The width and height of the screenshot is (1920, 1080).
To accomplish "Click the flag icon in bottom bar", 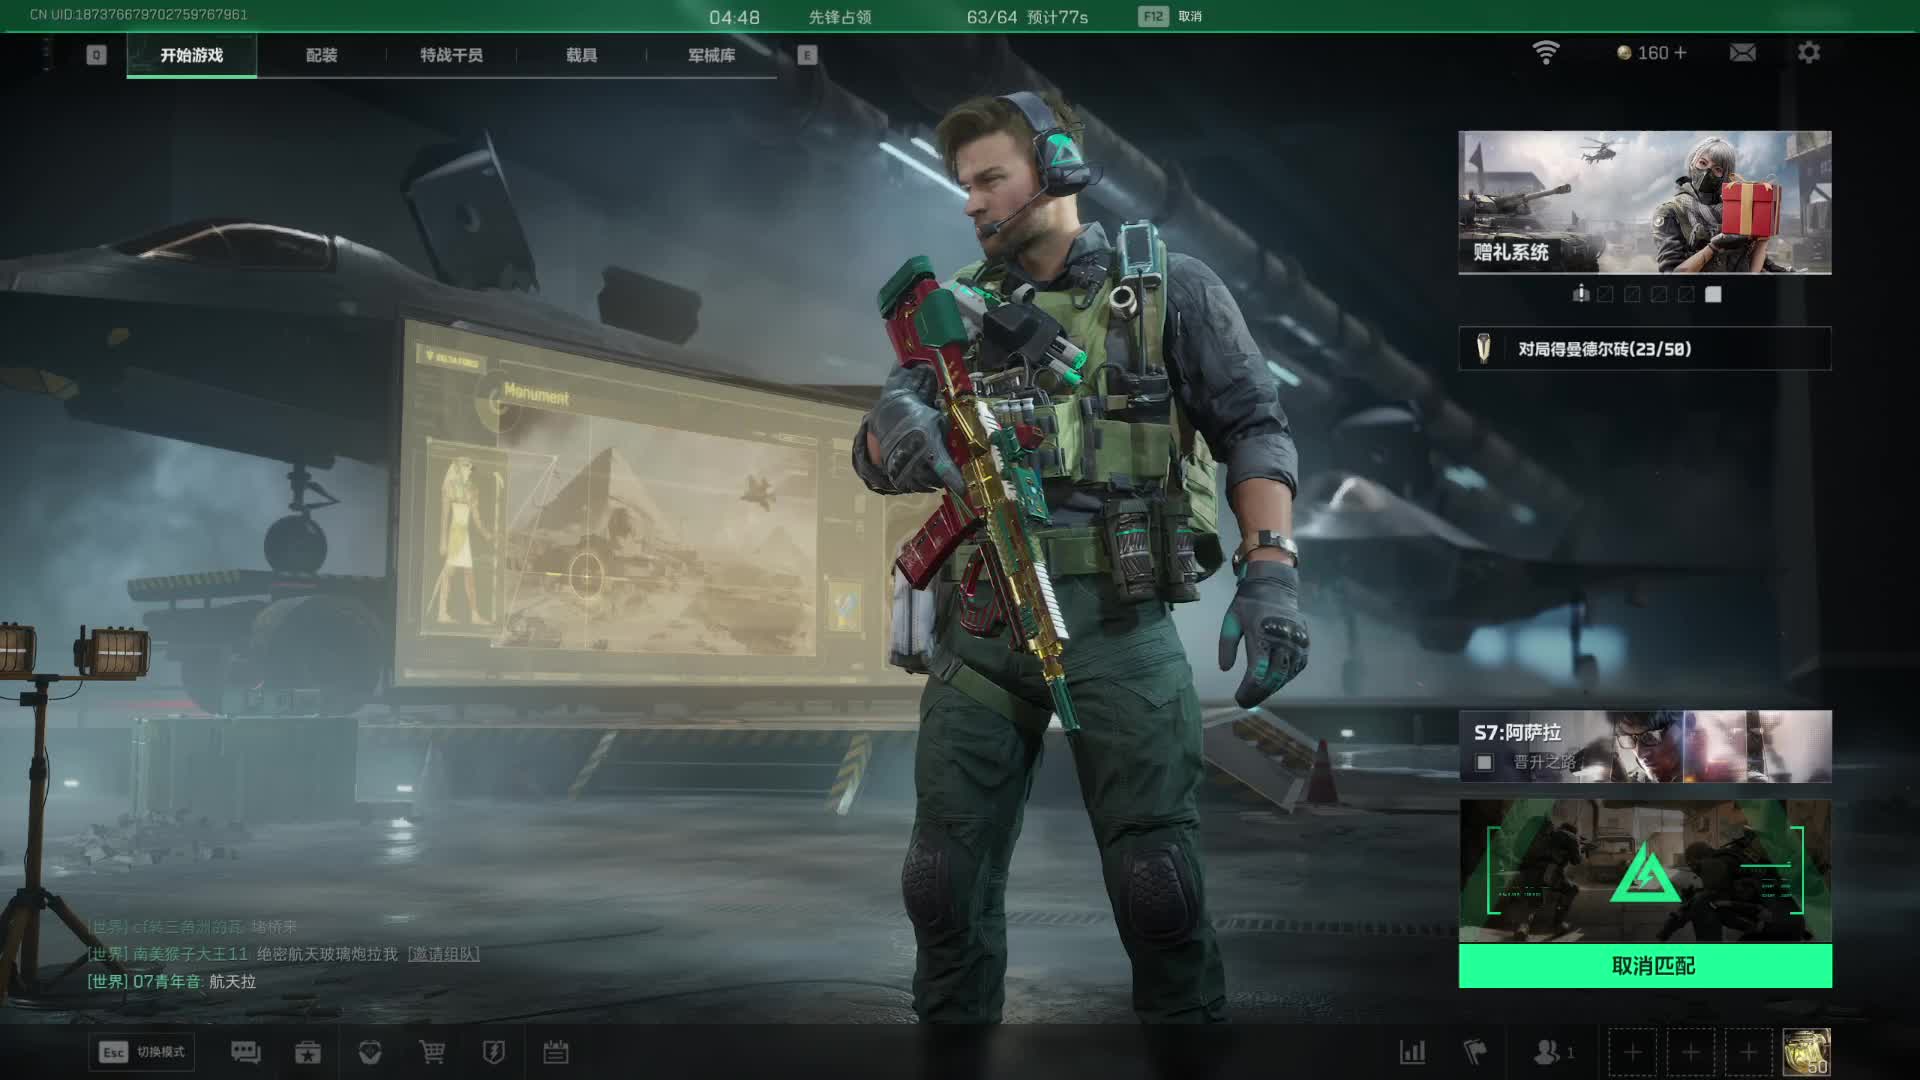I will pos(1475,1052).
